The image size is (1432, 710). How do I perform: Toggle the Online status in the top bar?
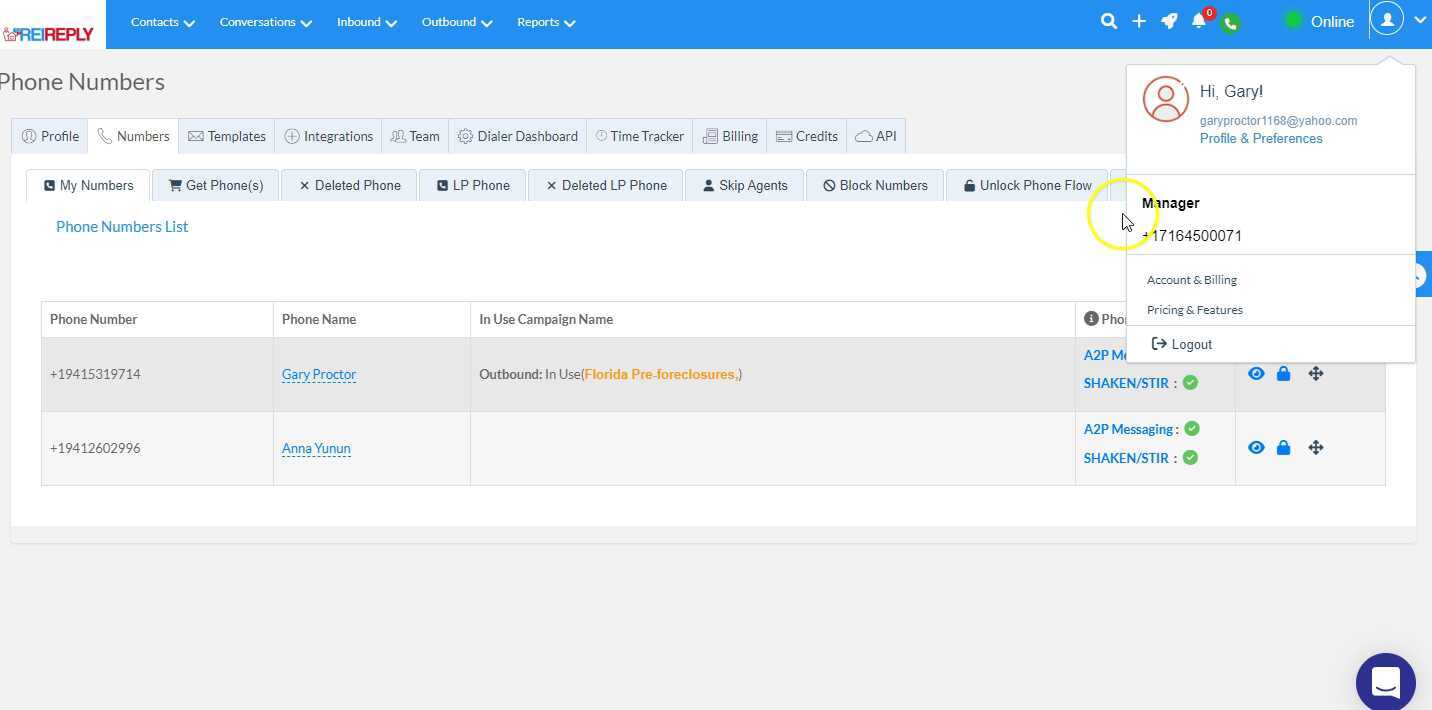pyautogui.click(x=1331, y=21)
